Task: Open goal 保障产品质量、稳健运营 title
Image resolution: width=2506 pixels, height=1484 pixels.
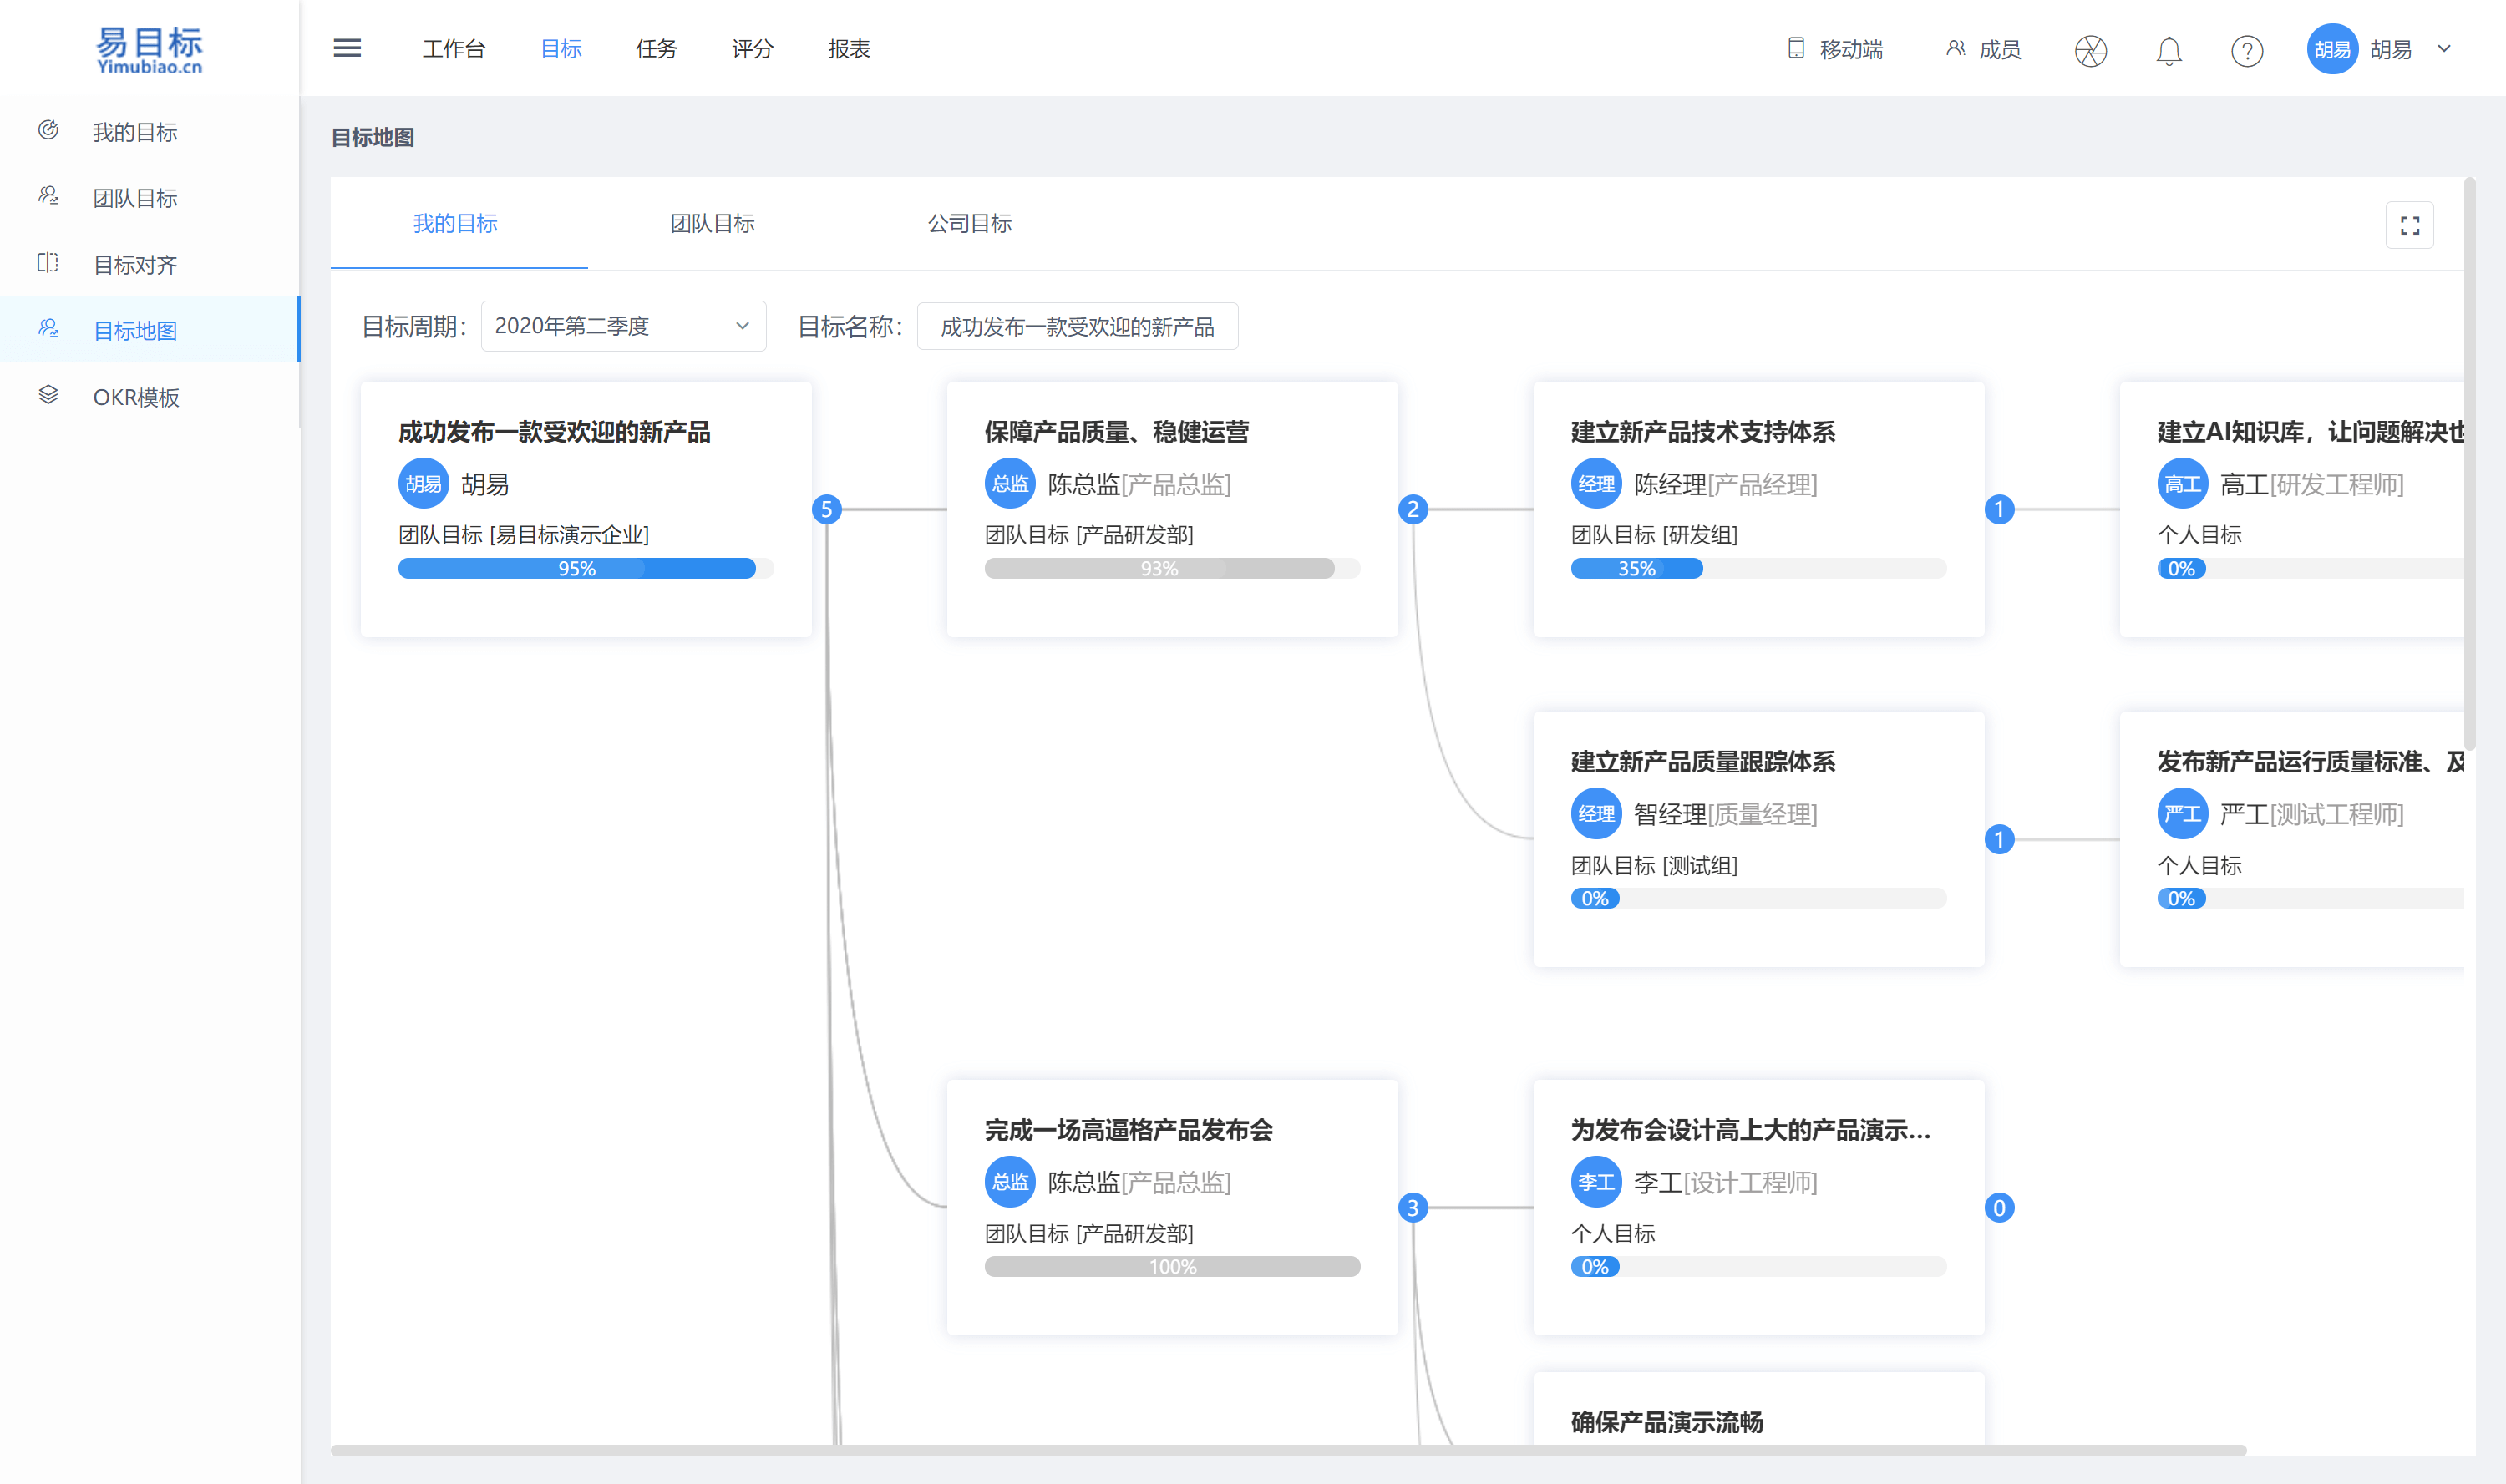Action: point(1116,432)
